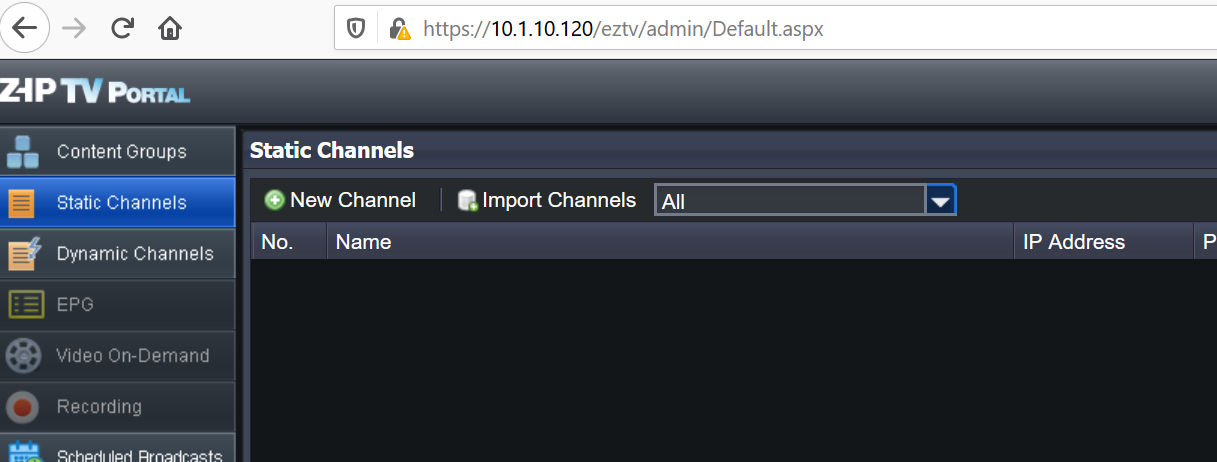Click the browser back arrow
Screen dimensions: 1217x462
[x=24, y=28]
